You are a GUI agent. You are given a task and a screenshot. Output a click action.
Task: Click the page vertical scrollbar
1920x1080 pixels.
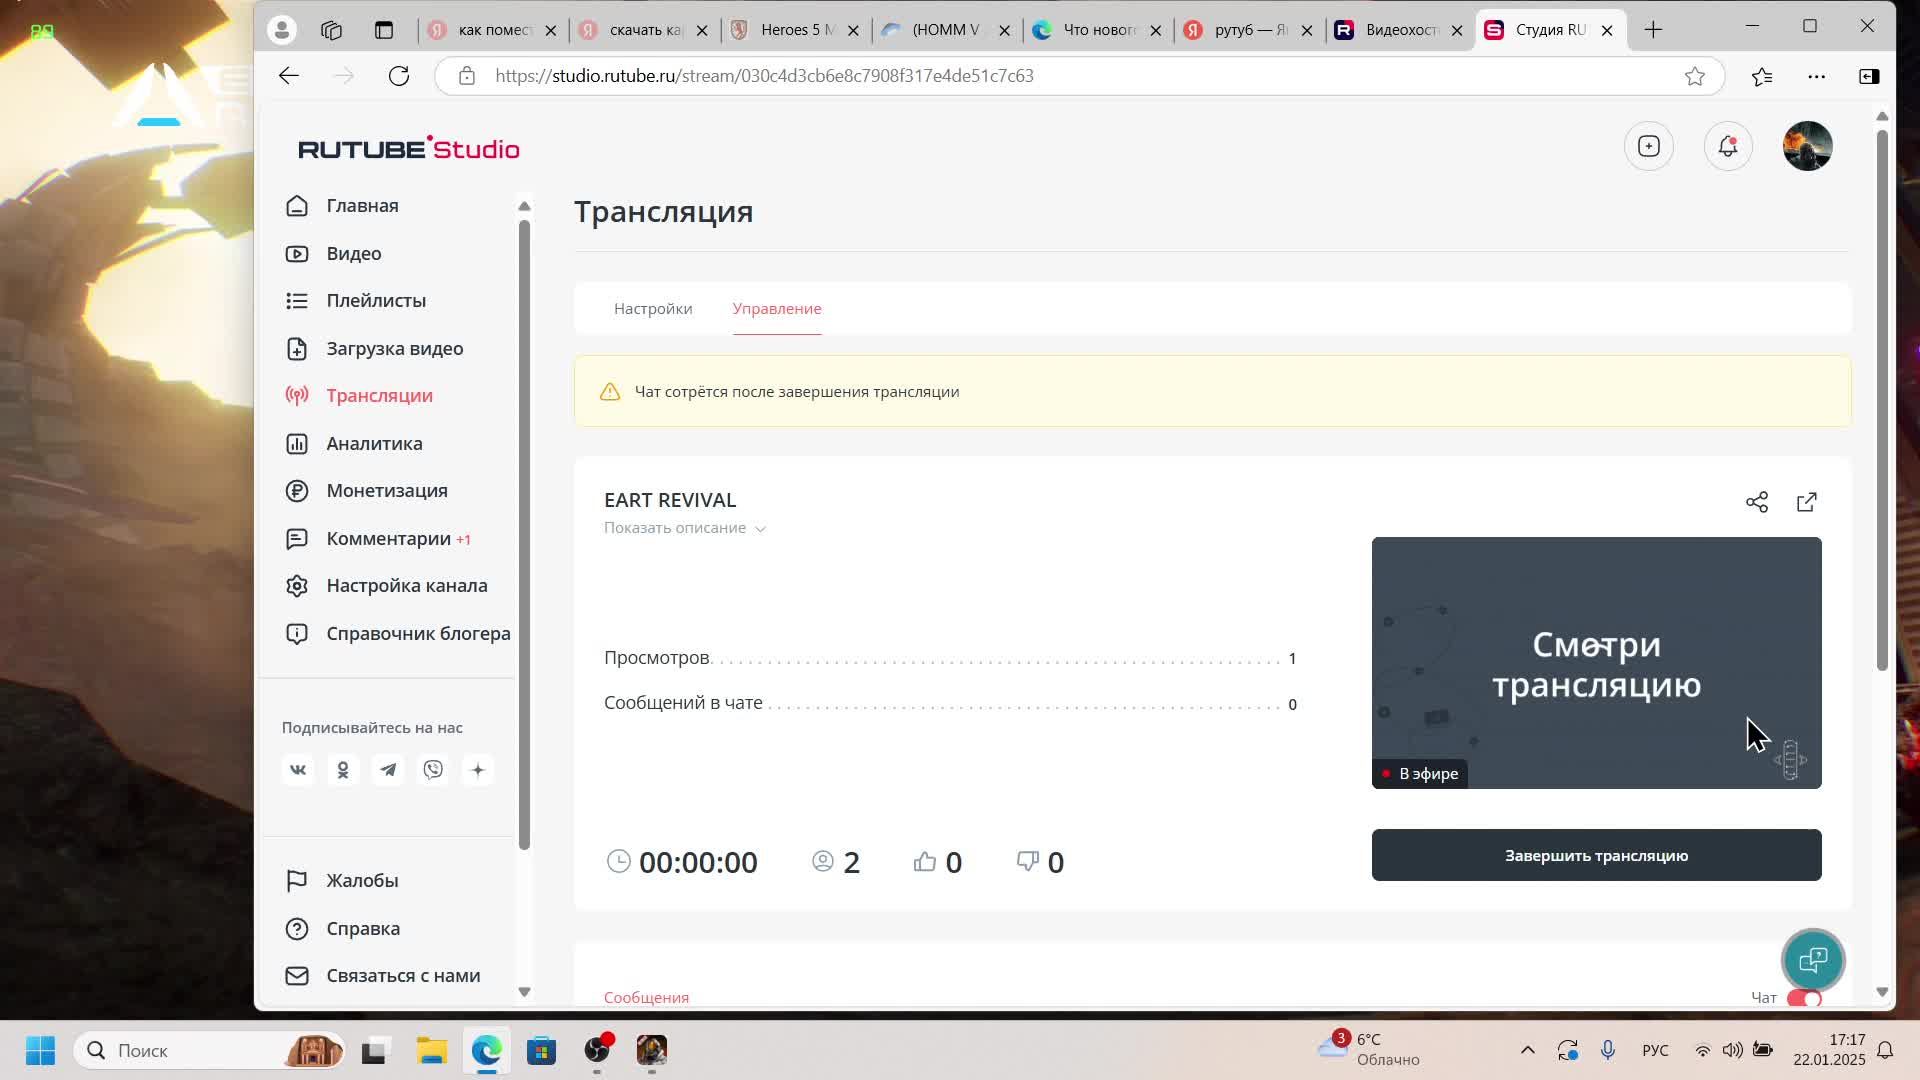(x=1882, y=400)
